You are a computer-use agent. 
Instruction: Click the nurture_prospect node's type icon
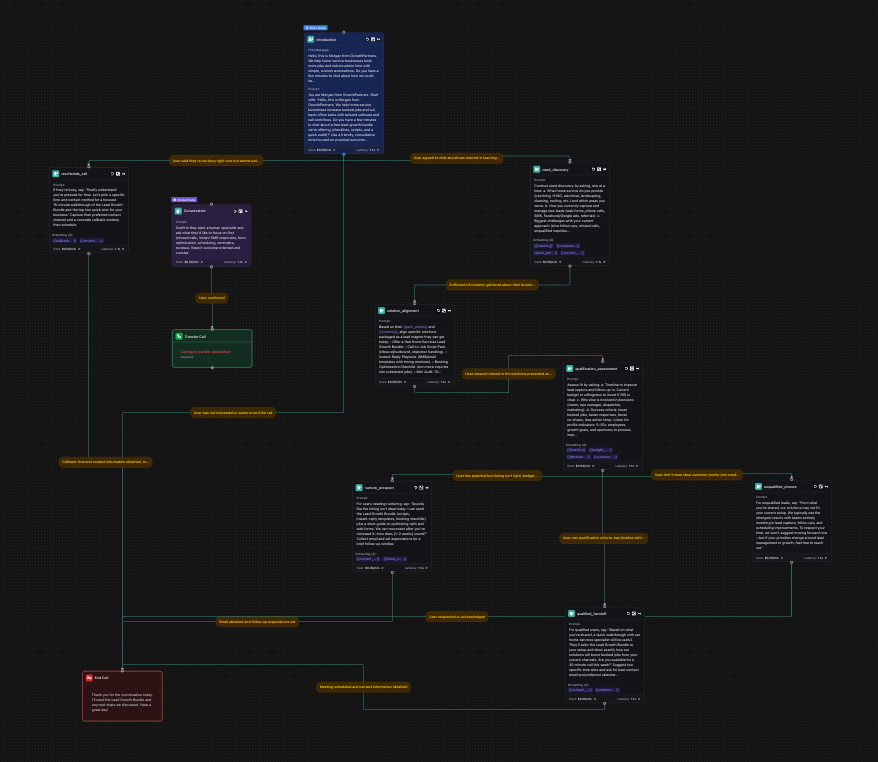point(359,488)
